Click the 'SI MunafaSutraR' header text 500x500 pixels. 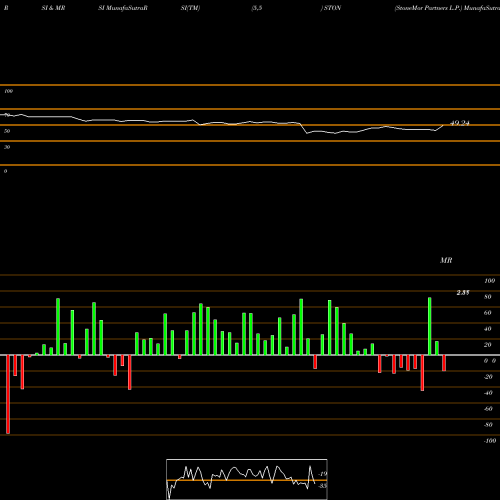[123, 8]
